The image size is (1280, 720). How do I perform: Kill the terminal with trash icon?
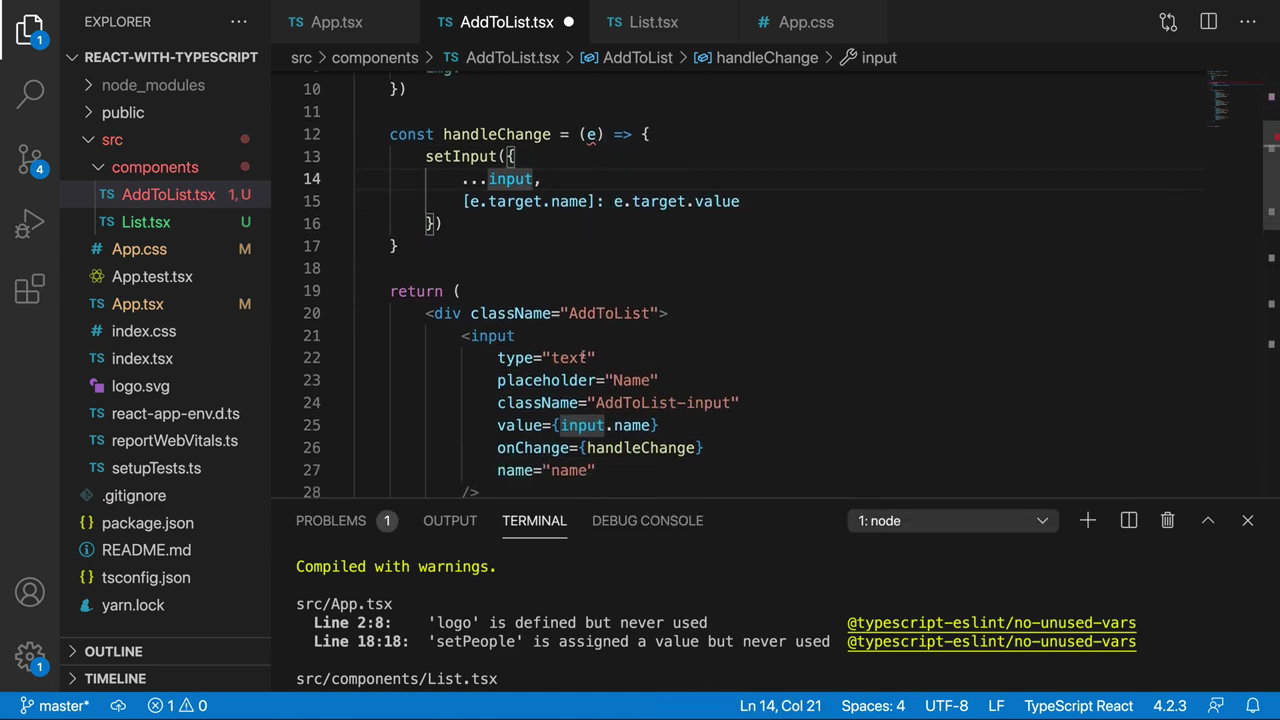tap(1167, 520)
